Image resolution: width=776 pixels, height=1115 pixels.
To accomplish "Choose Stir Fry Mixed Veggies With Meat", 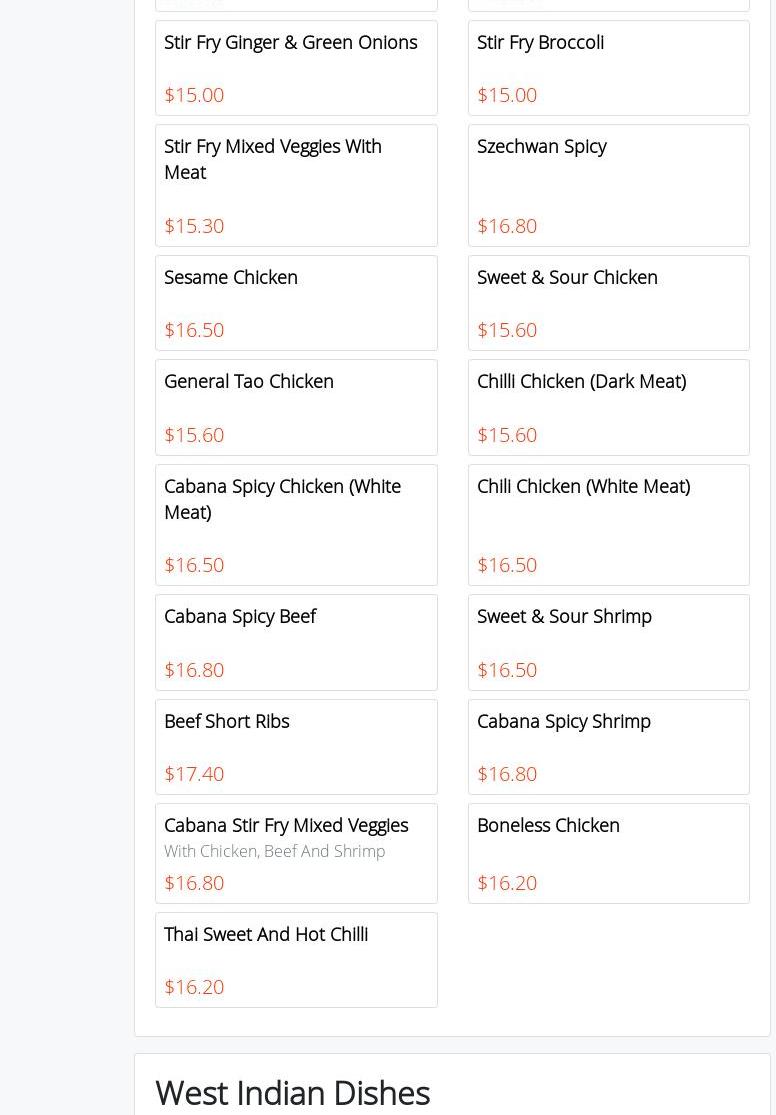I will point(273,159).
